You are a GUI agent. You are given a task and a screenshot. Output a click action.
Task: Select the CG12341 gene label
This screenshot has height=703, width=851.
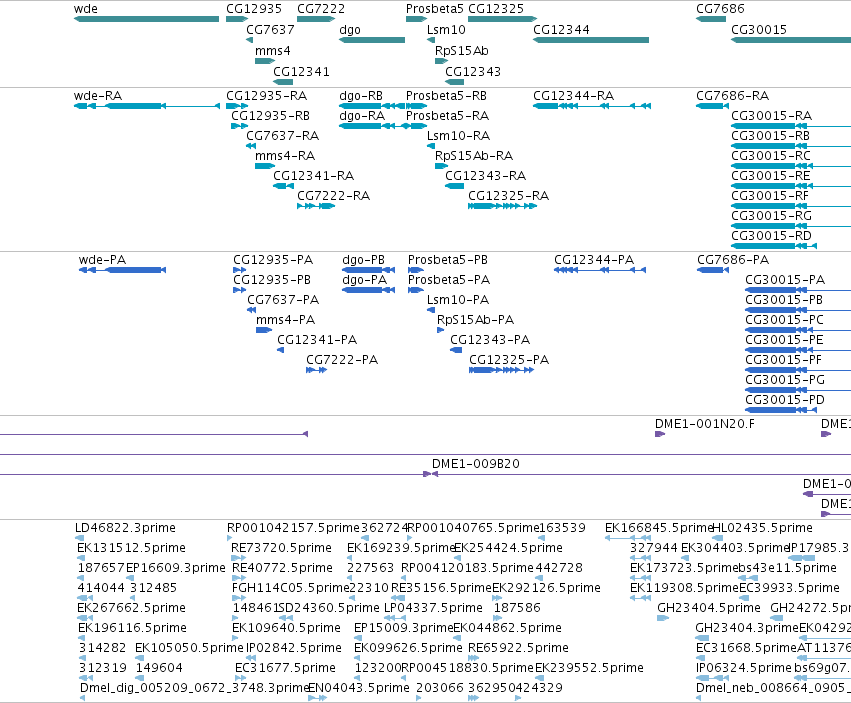301,72
